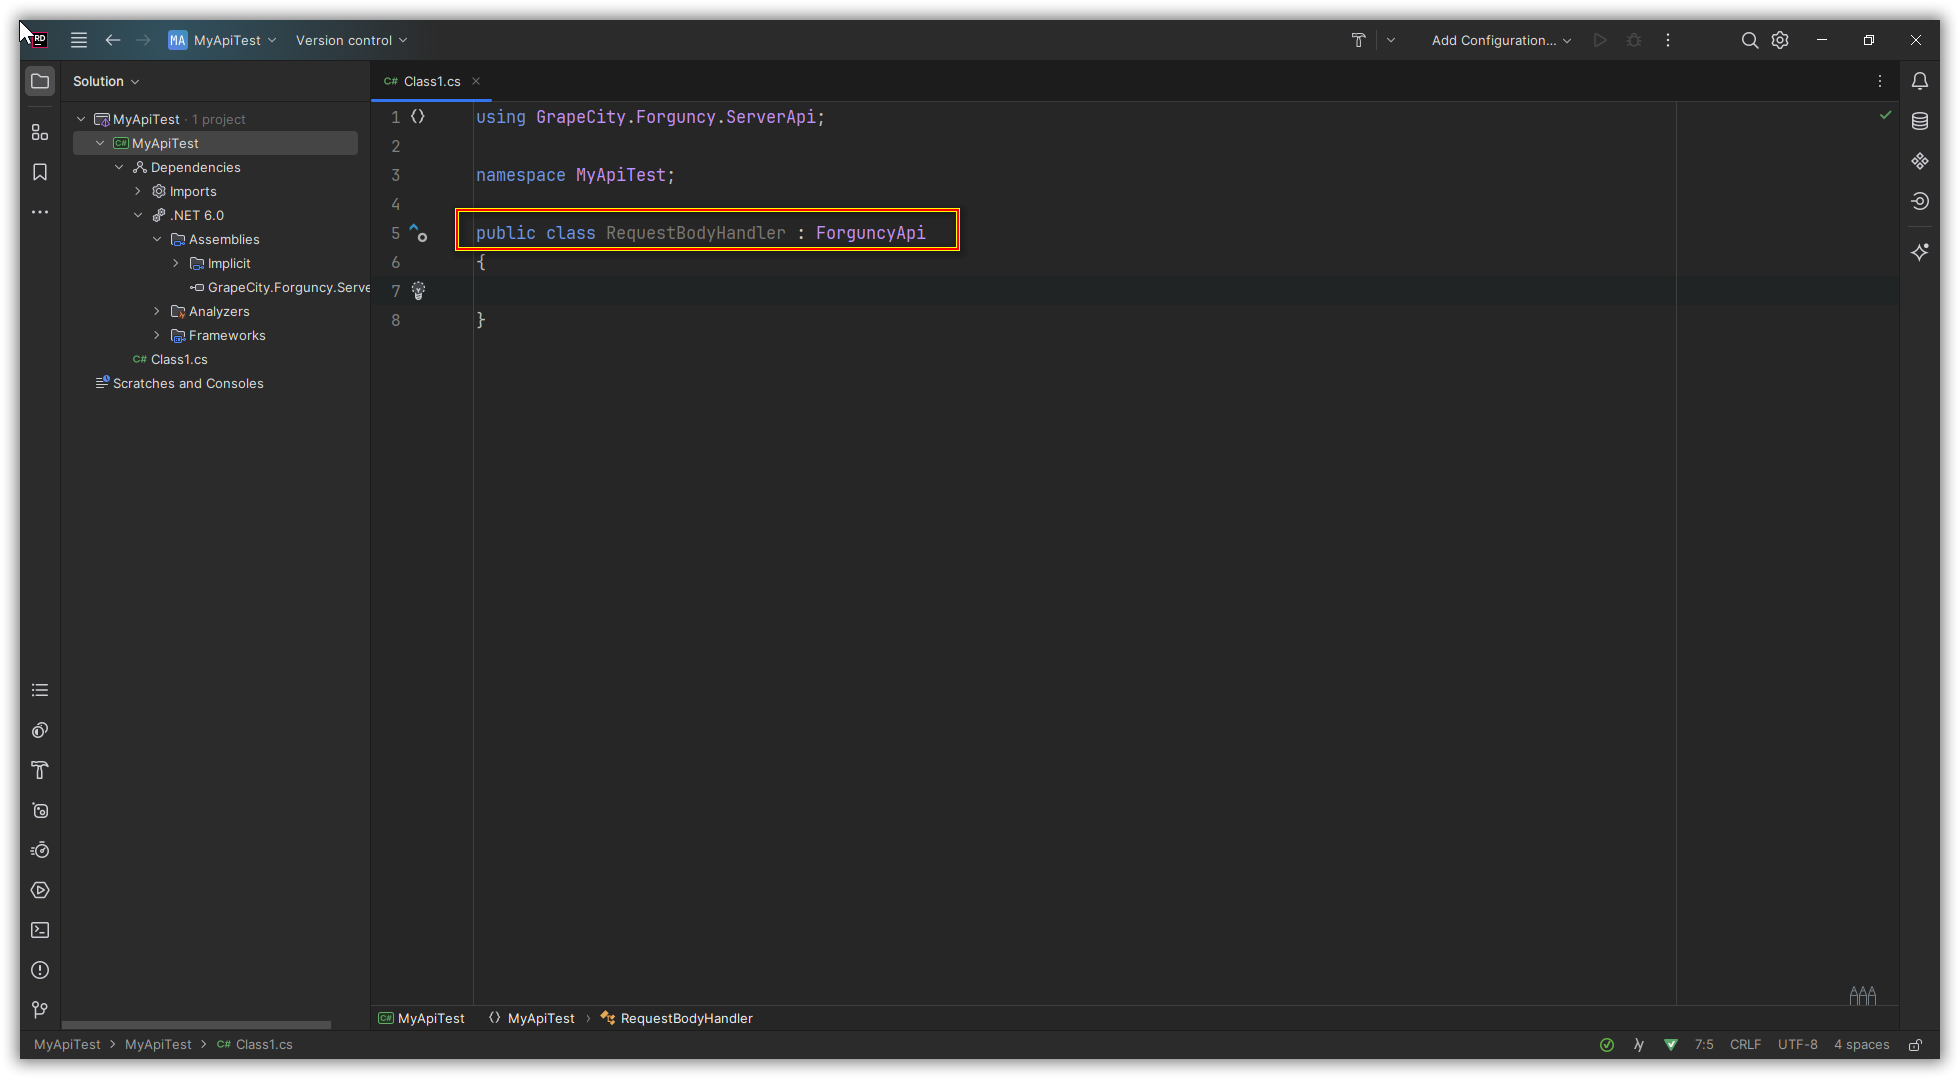Image resolution: width=1960 pixels, height=1079 pixels.
Task: Click the lightbulb quick-fix on line 7
Action: point(418,291)
